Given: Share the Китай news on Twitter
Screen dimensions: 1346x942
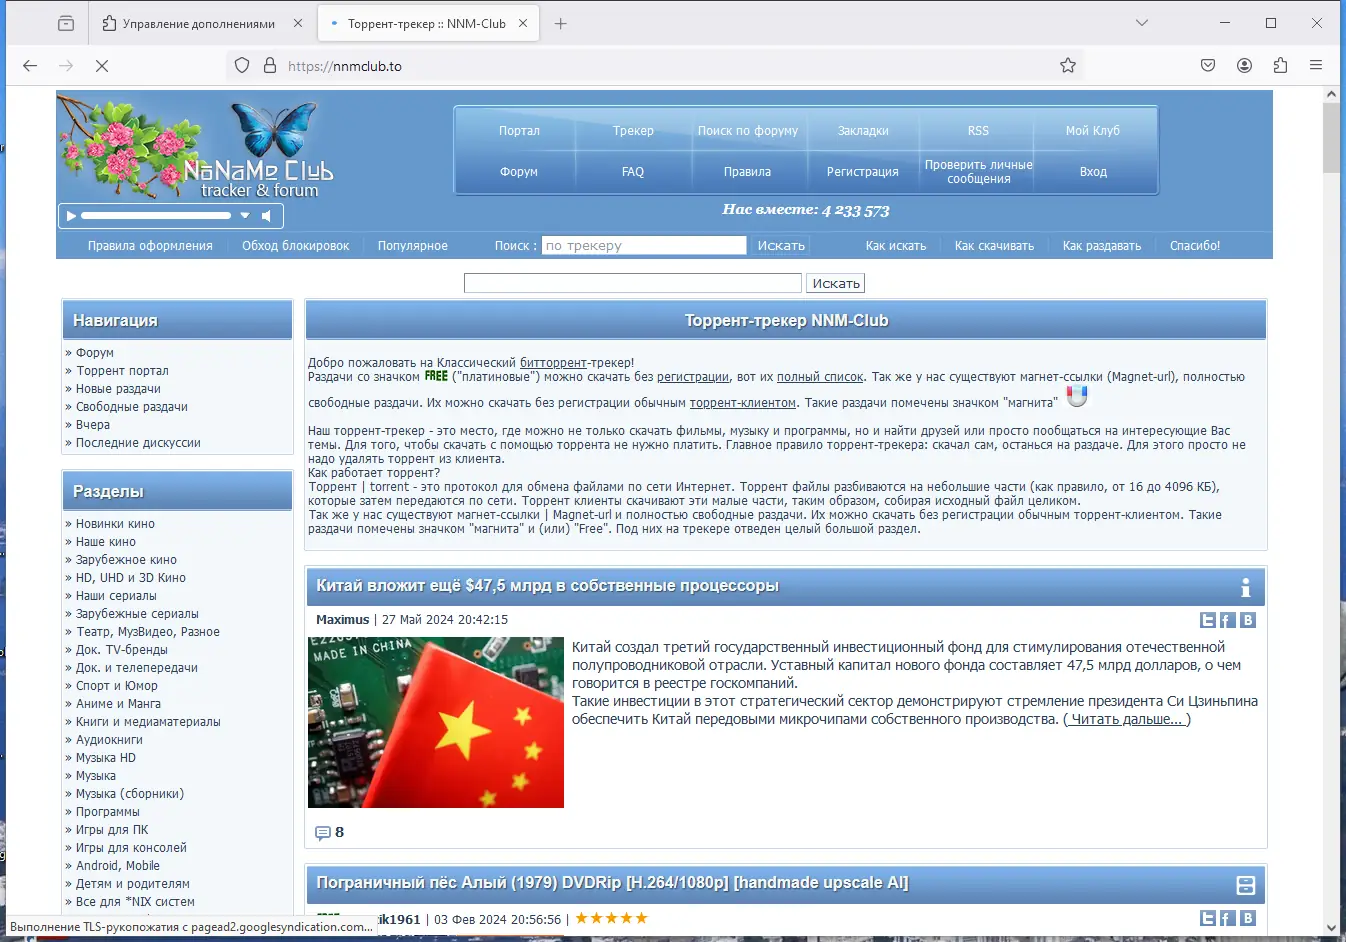Looking at the screenshot, I should 1208,620.
